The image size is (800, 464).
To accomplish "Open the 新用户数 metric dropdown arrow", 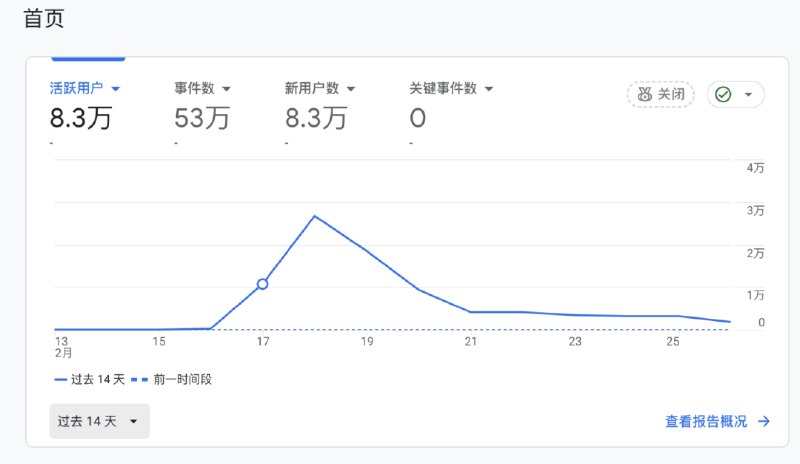I will (x=351, y=89).
